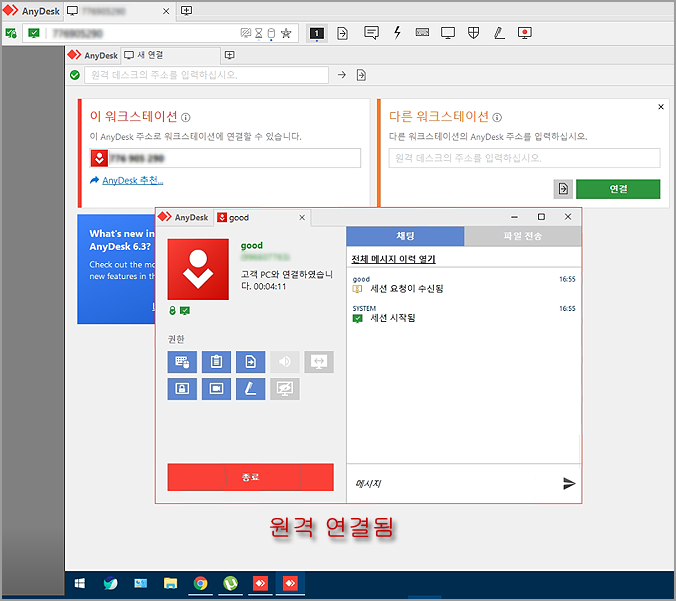Screen dimensions: 676x601
Task: Click the green 연결 button
Action: click(x=618, y=189)
